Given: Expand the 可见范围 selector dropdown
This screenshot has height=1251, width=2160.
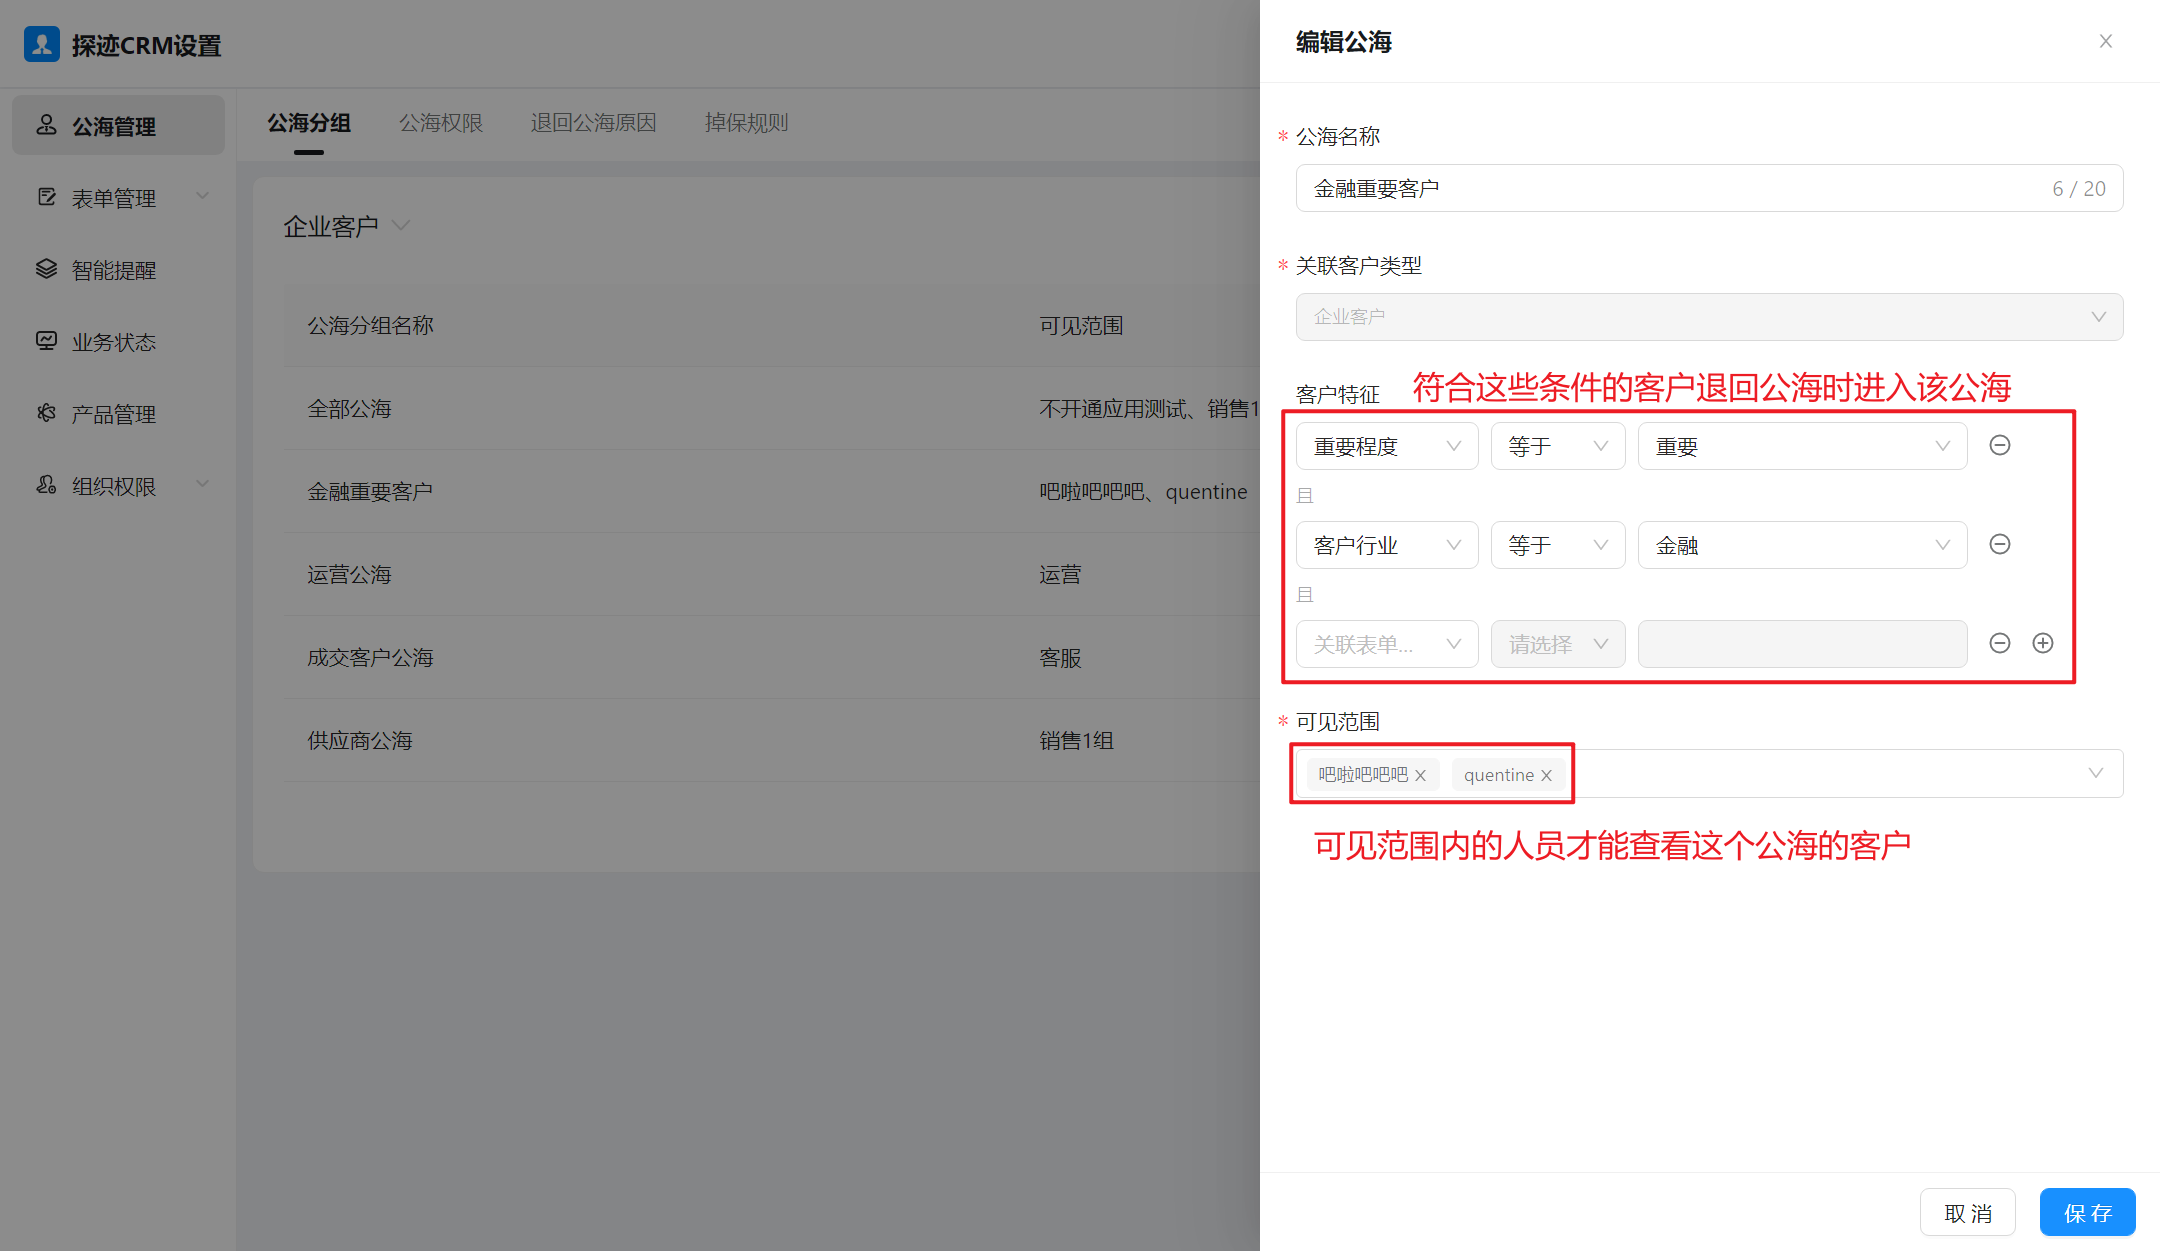Looking at the screenshot, I should (2095, 773).
